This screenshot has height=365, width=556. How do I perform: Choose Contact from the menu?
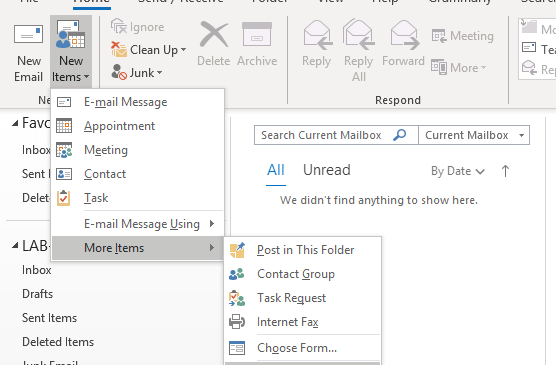138,174
